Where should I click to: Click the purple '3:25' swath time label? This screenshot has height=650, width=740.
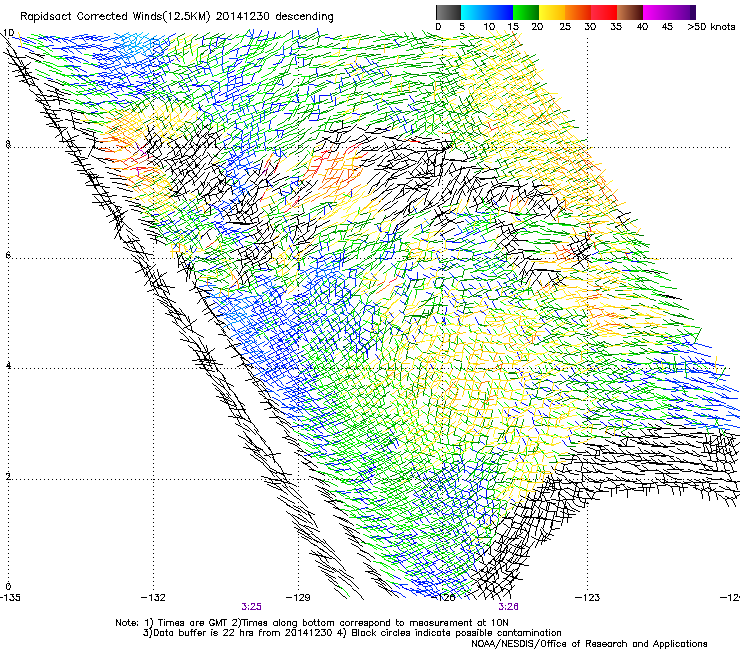252,607
